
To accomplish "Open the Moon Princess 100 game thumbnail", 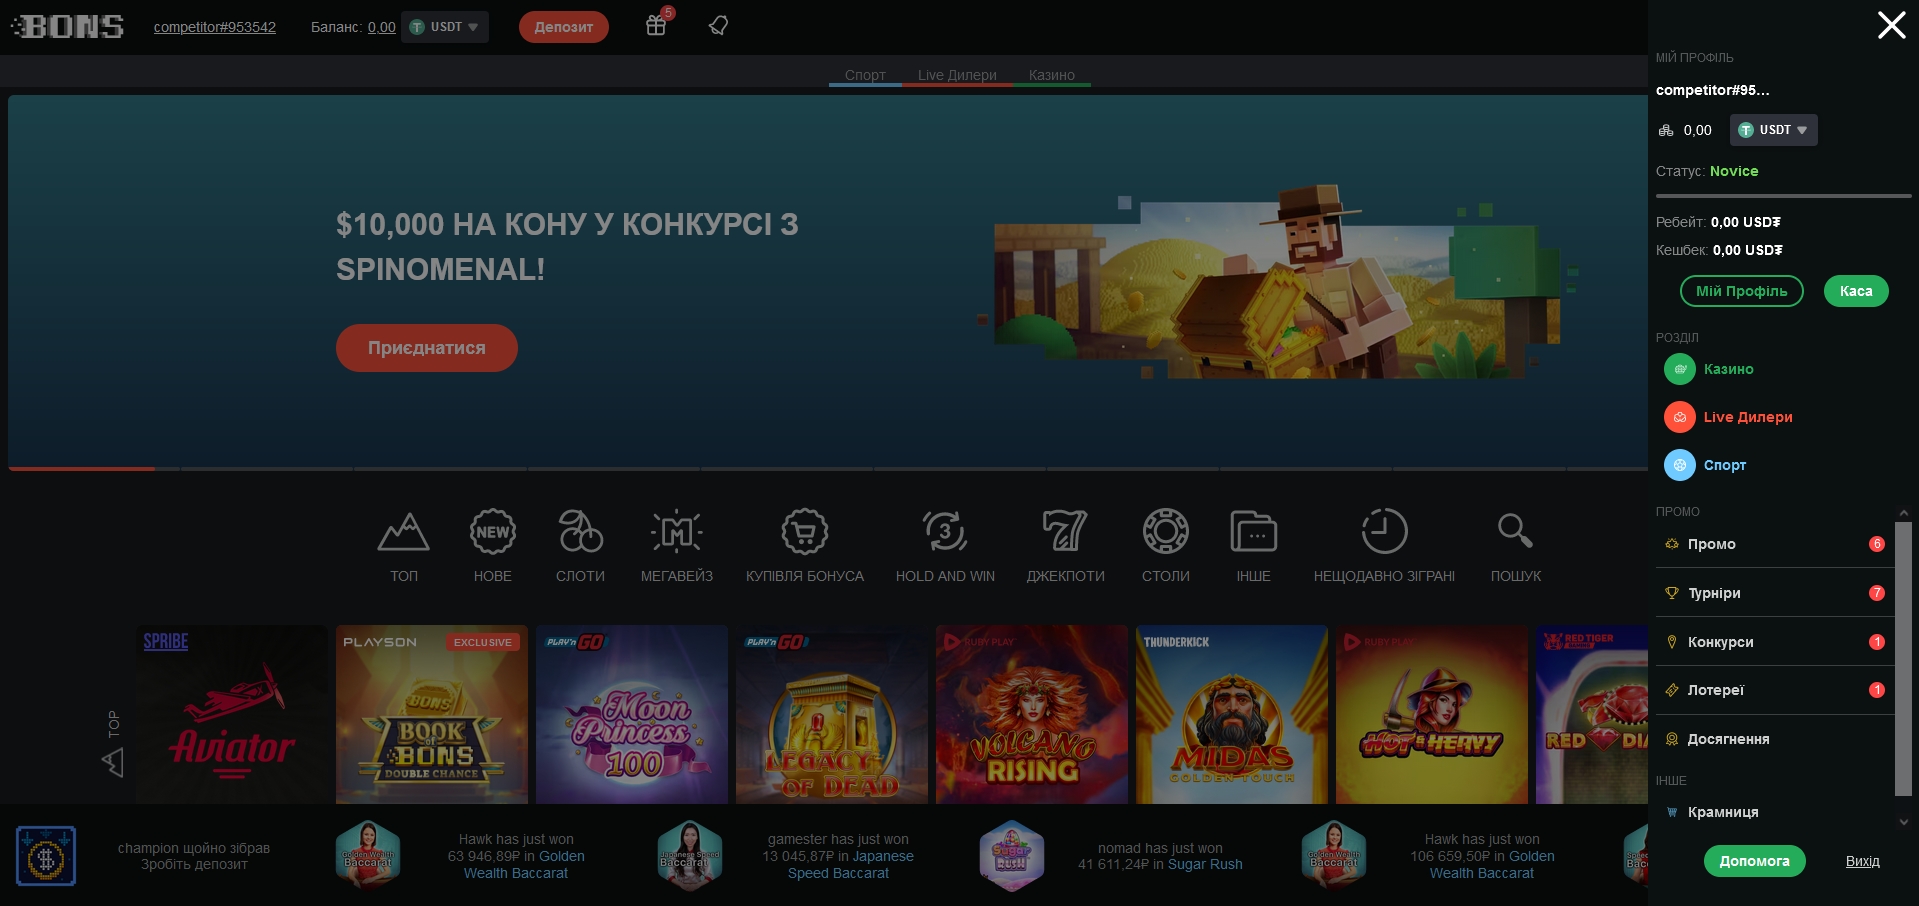I will 632,714.
